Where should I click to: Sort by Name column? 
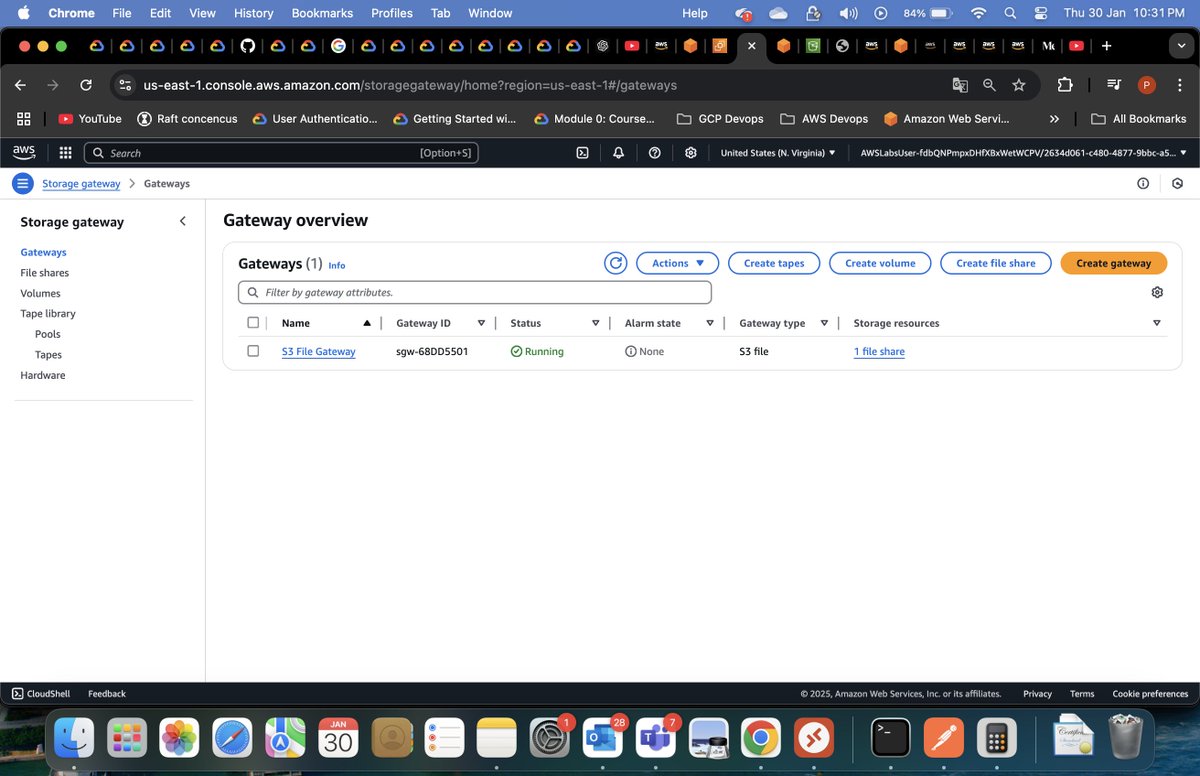367,323
